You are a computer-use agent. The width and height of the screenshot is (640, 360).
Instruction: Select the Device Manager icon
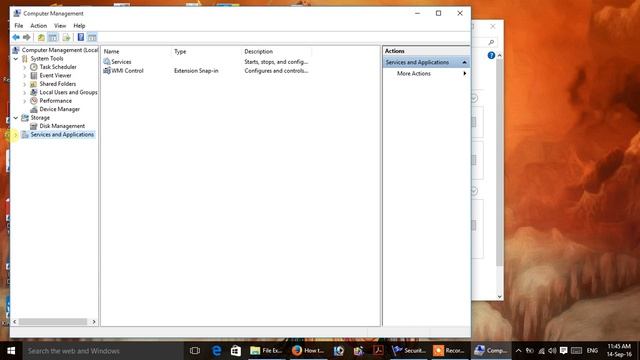click(34, 109)
